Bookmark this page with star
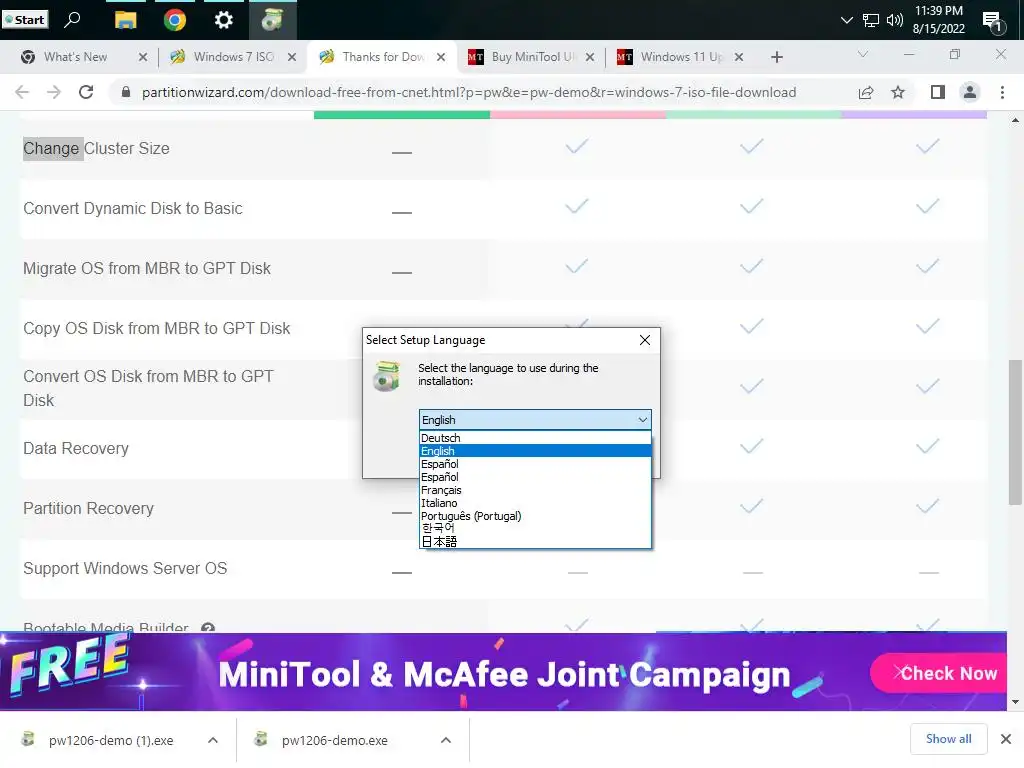Viewport: 1024px width, 768px height. coord(898,92)
